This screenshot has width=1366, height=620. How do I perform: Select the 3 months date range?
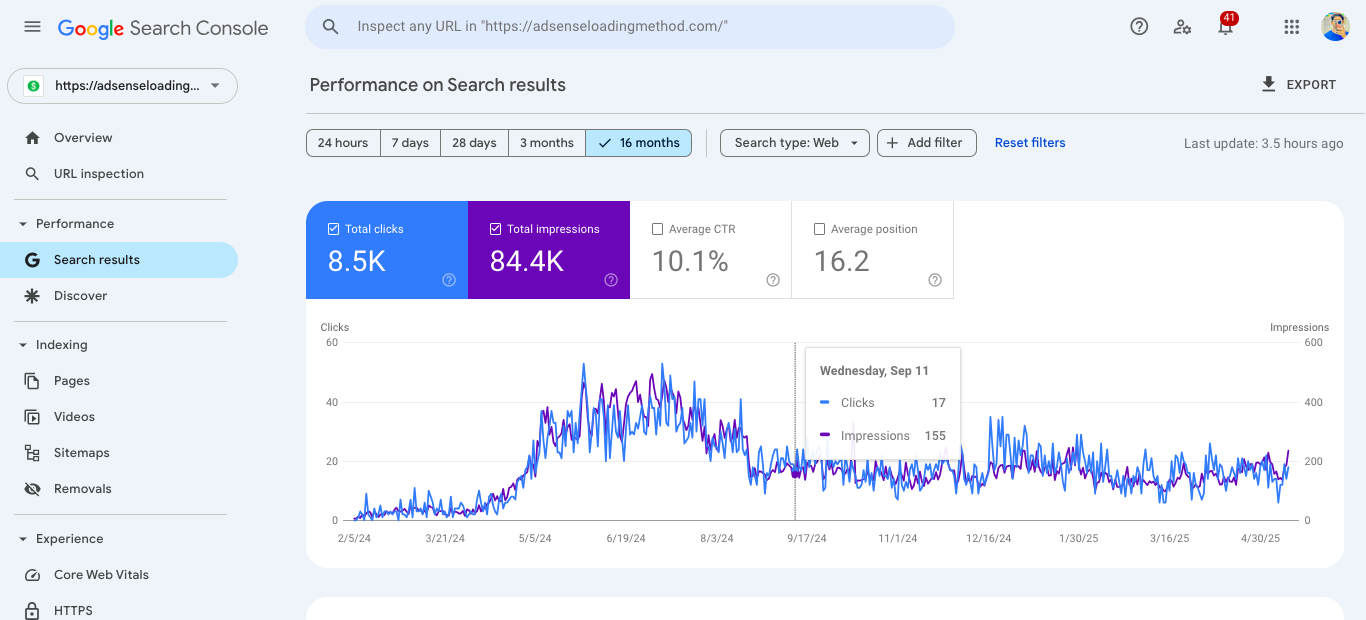pyautogui.click(x=547, y=143)
